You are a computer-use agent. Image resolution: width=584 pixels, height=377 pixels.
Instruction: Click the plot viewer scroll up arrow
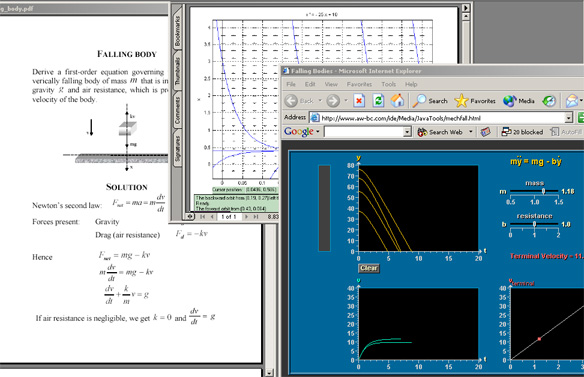[x=466, y=17]
